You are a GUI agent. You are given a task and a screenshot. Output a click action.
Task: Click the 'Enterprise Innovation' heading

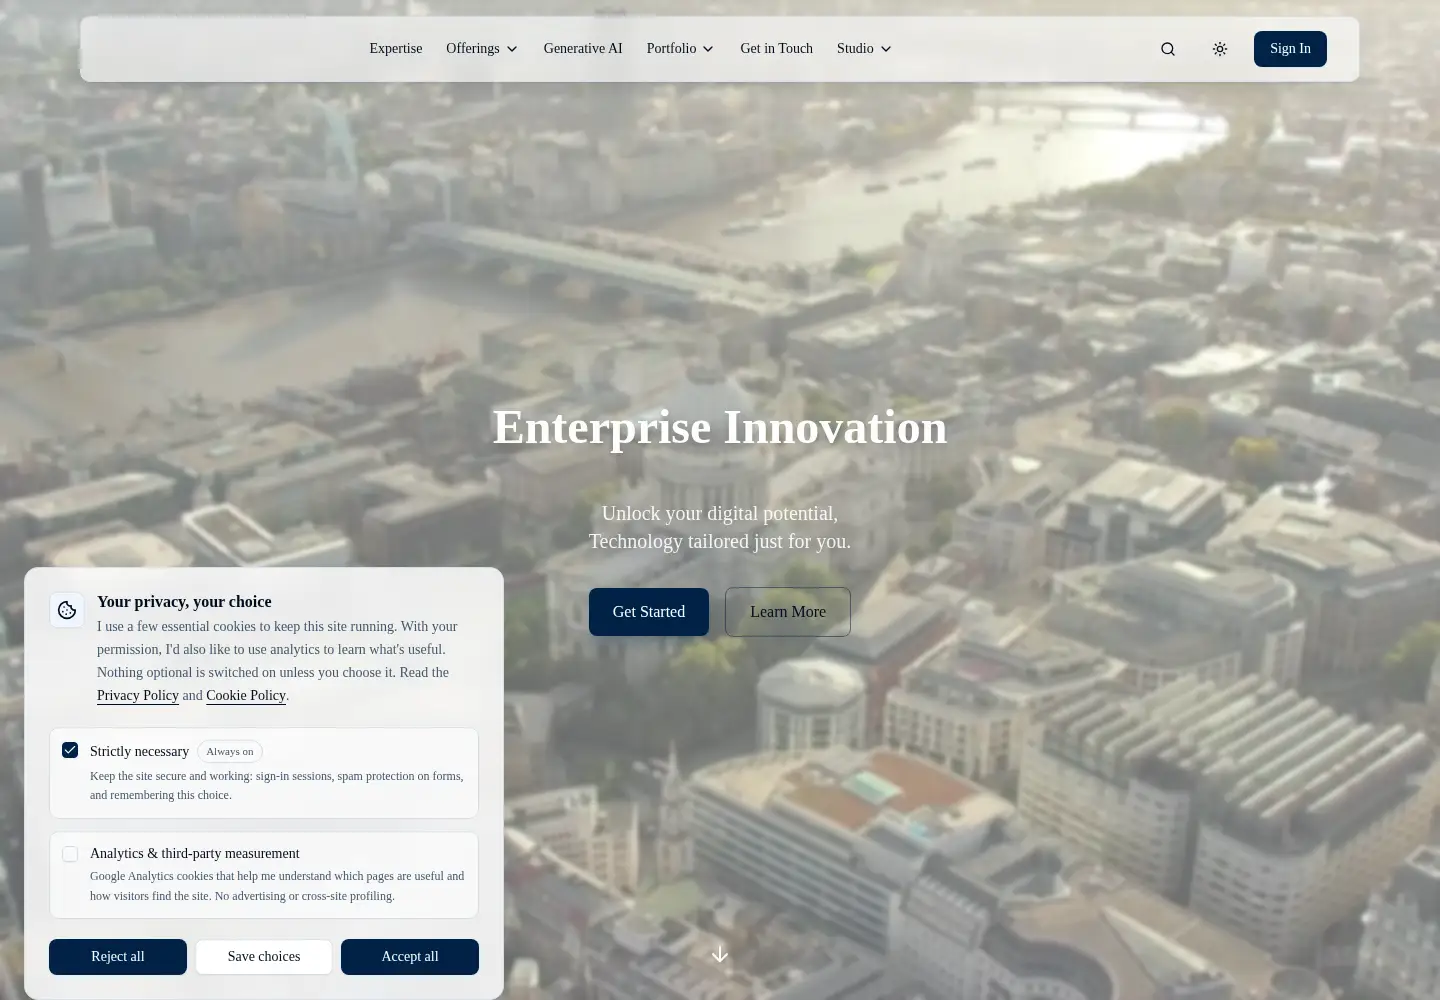click(720, 427)
